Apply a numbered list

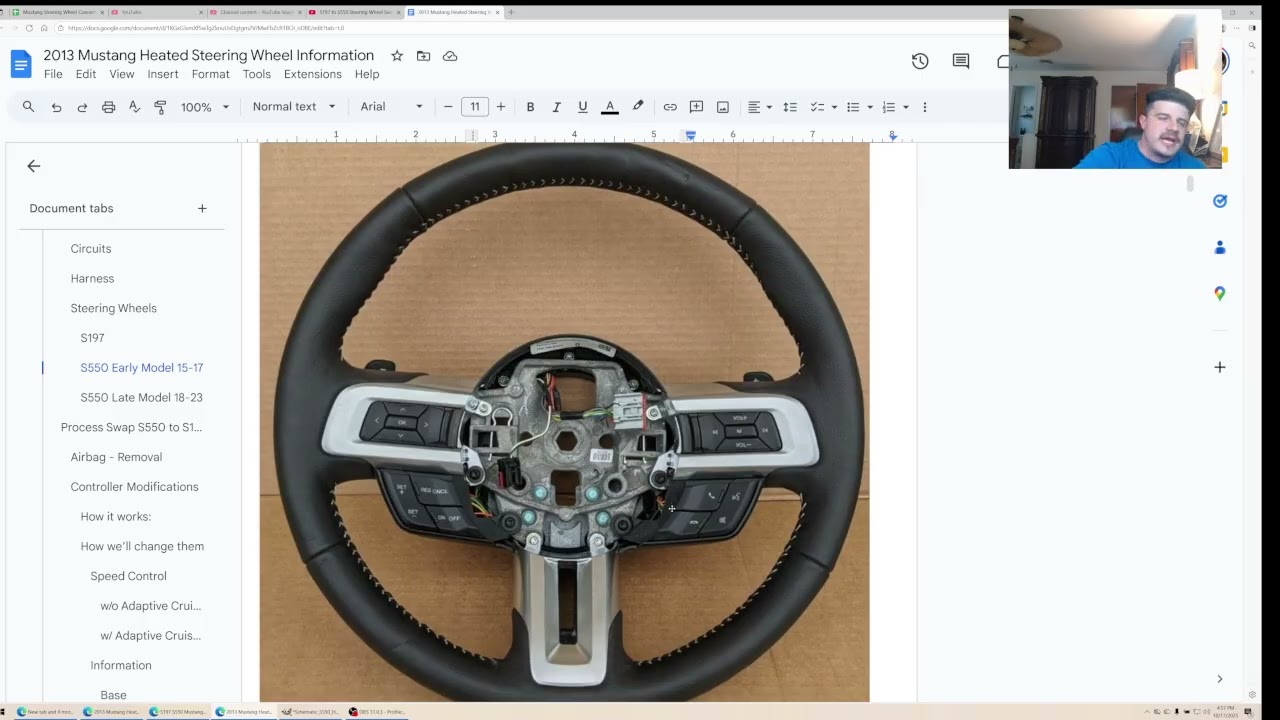point(888,107)
